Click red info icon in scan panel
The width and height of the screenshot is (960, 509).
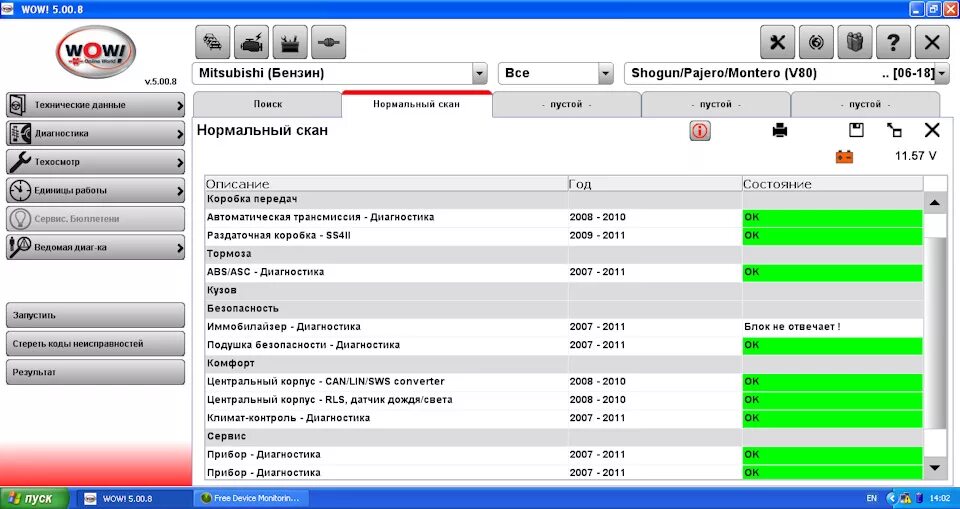(700, 130)
